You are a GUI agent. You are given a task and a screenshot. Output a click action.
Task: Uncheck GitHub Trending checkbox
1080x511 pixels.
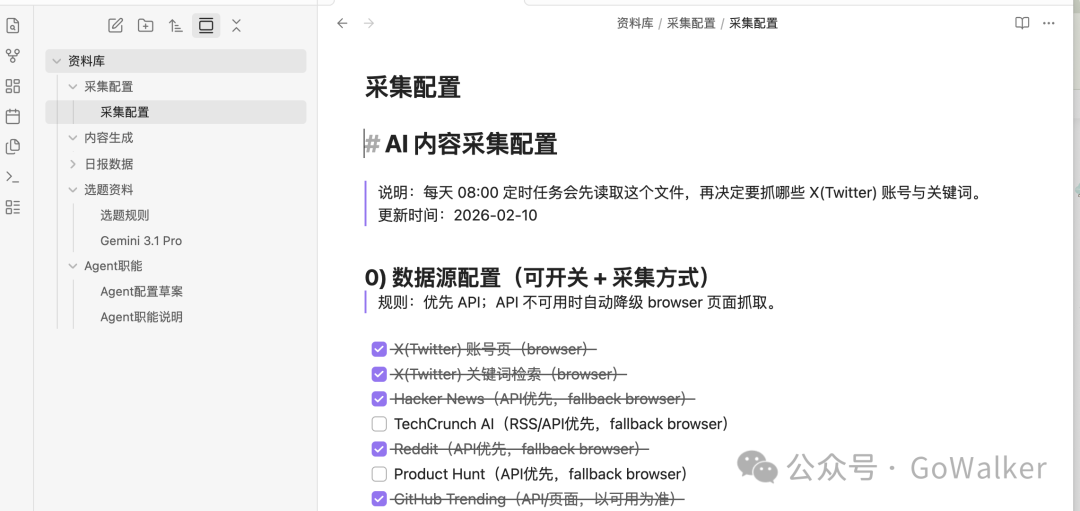(x=379, y=499)
